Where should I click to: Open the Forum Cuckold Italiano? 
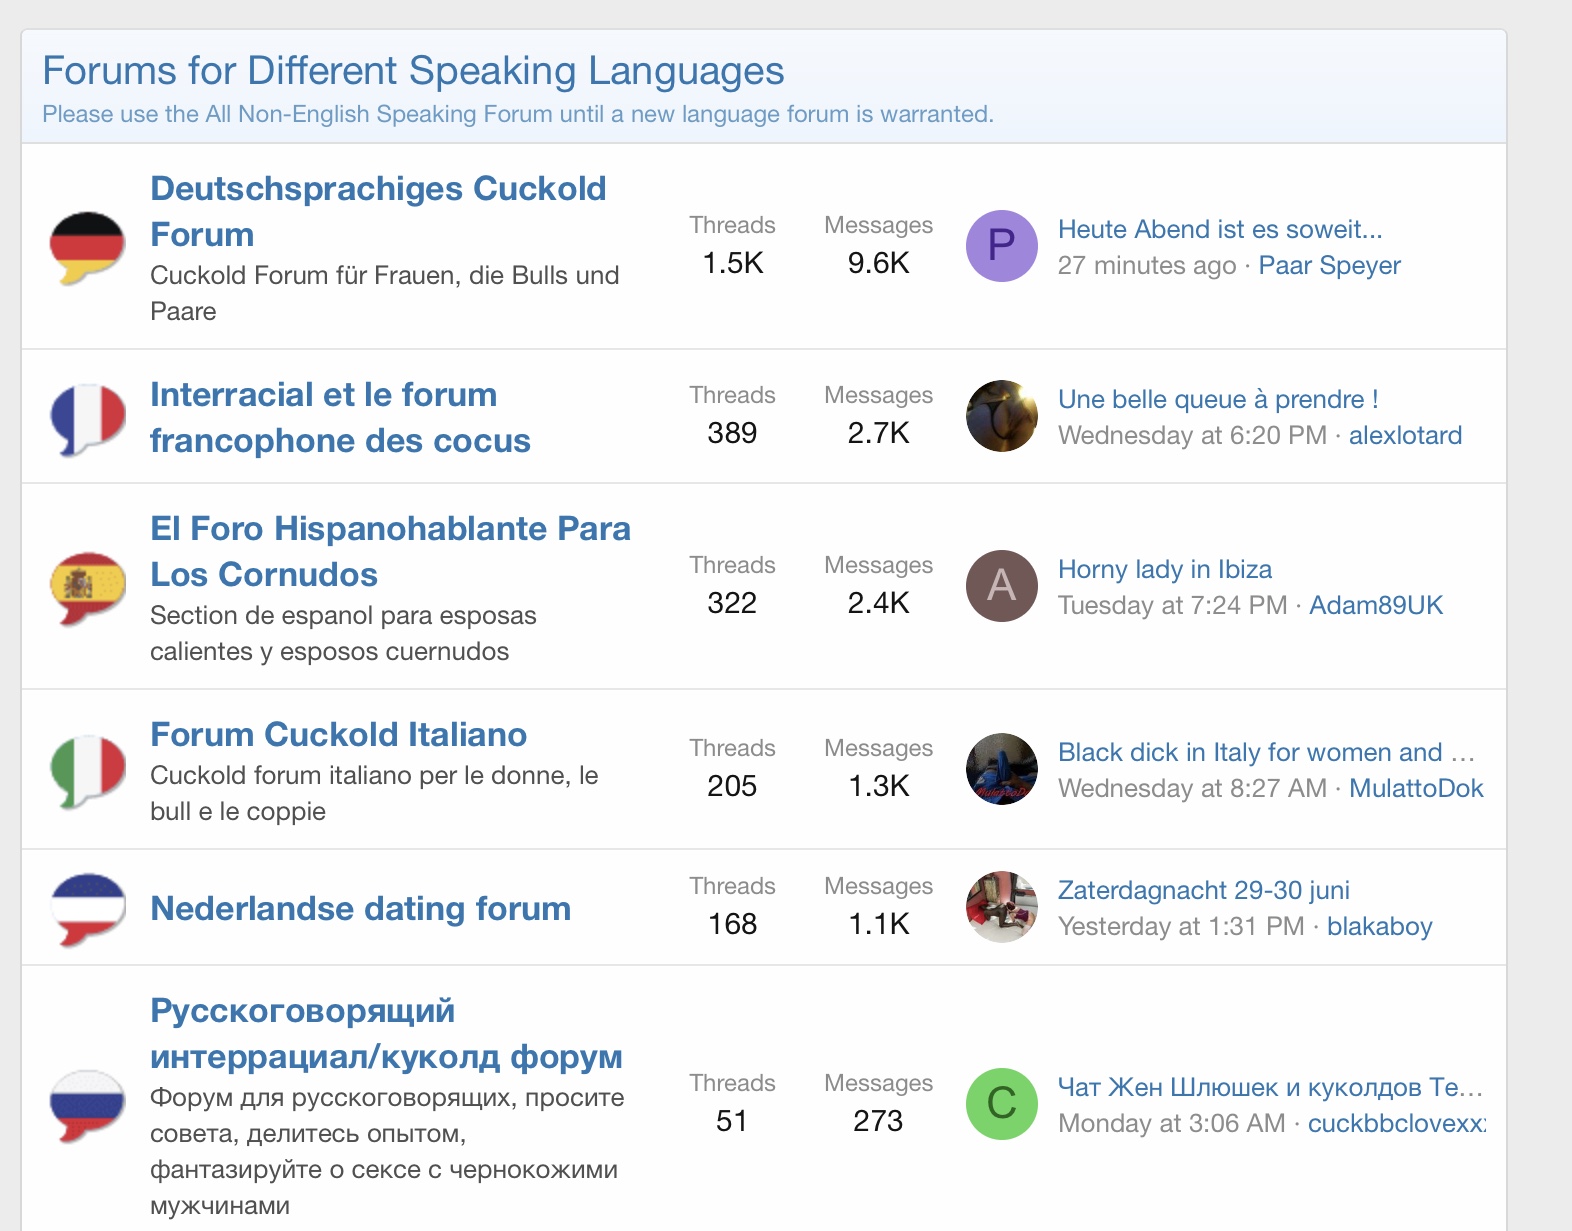338,734
